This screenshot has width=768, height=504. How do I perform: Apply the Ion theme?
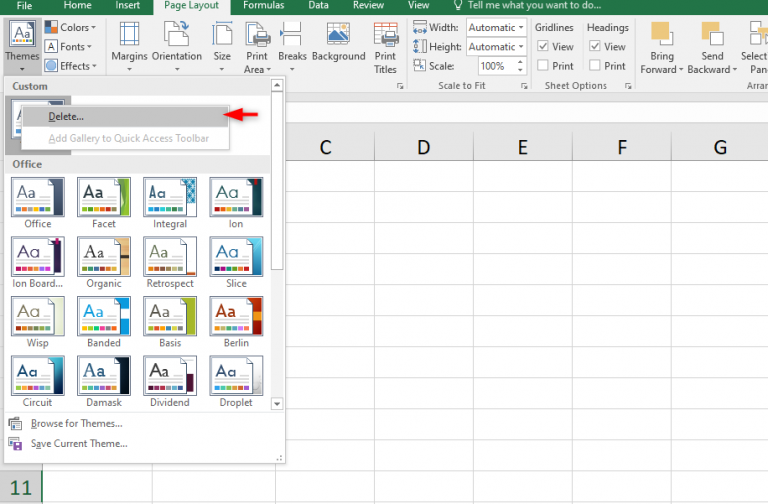(x=236, y=203)
